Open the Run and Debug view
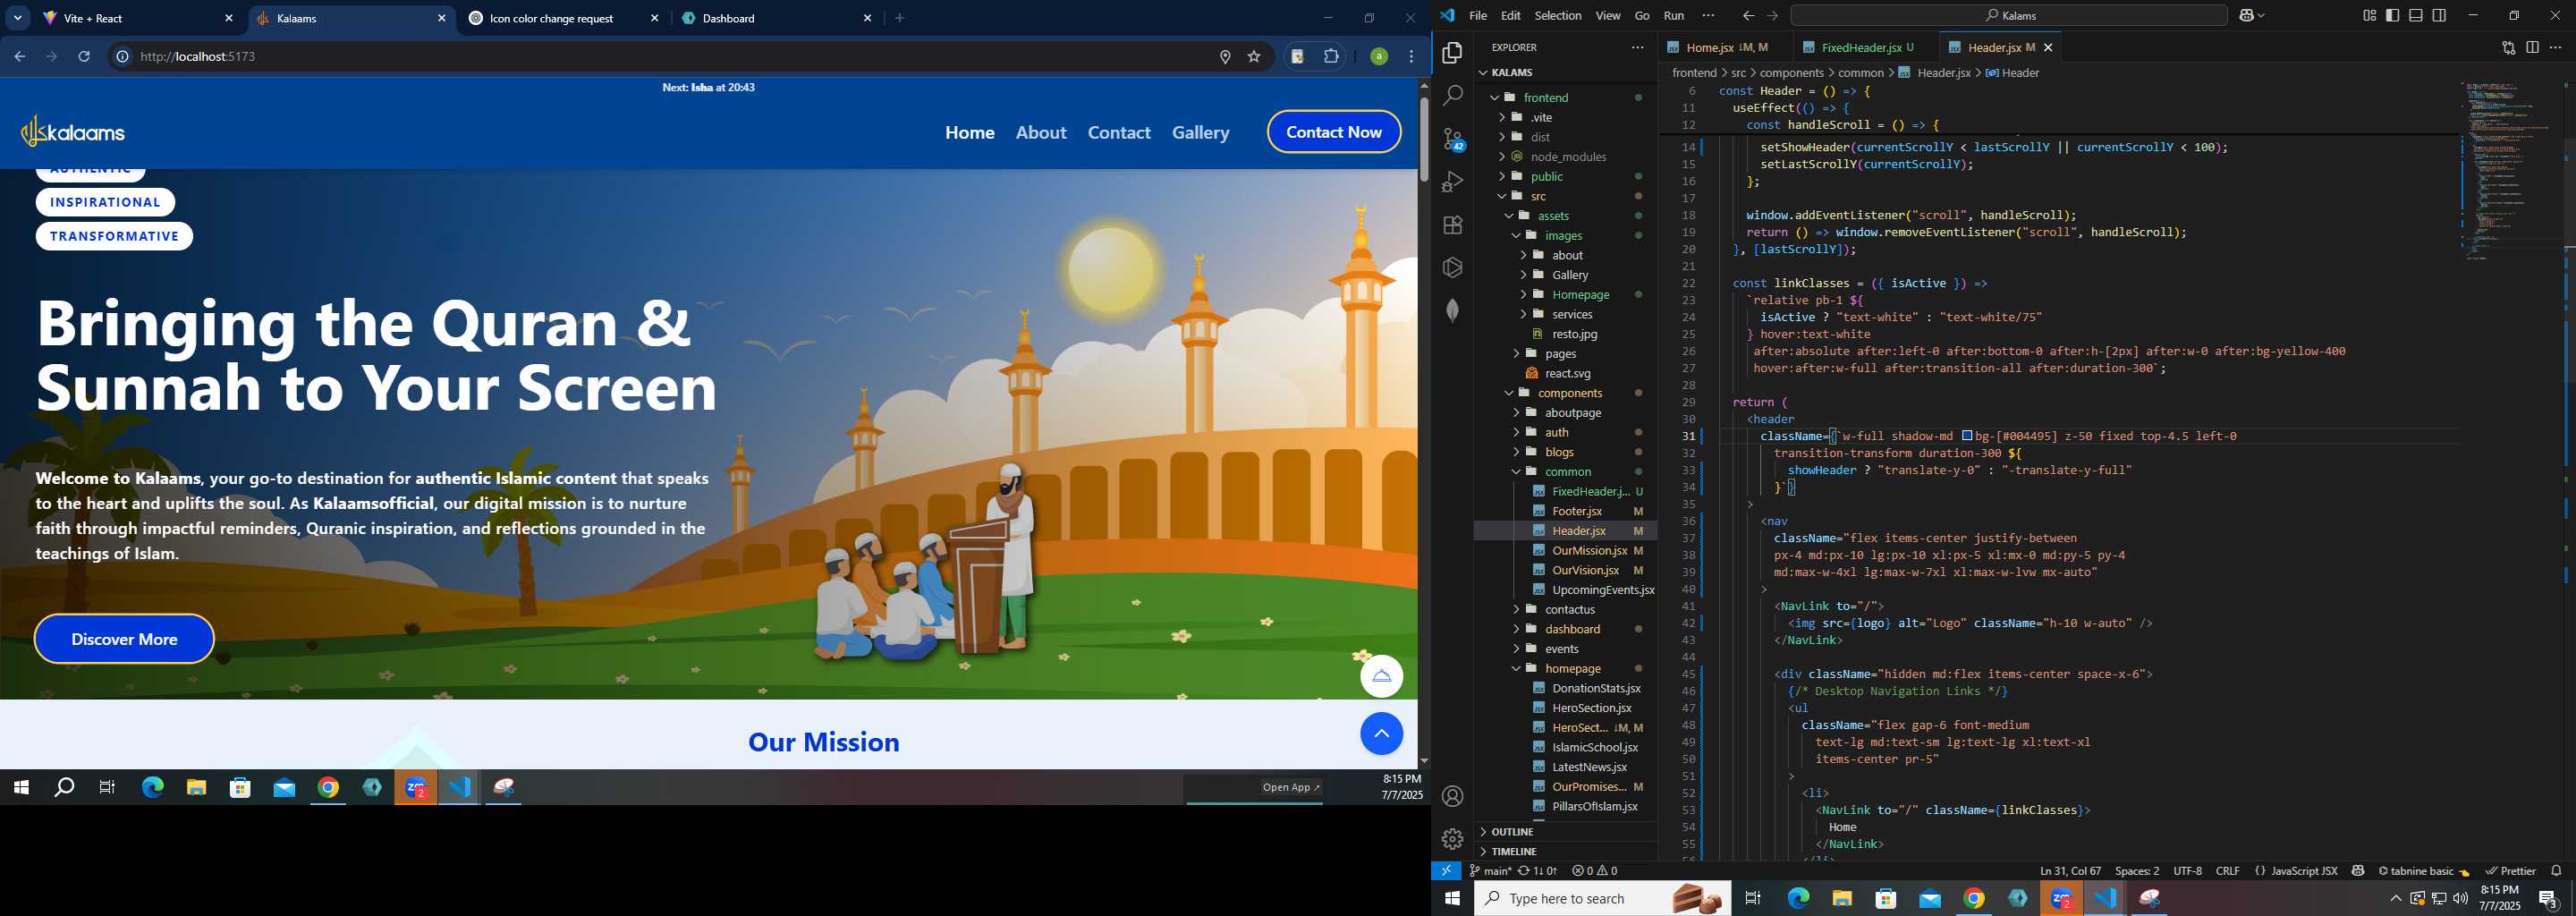 (x=1452, y=182)
